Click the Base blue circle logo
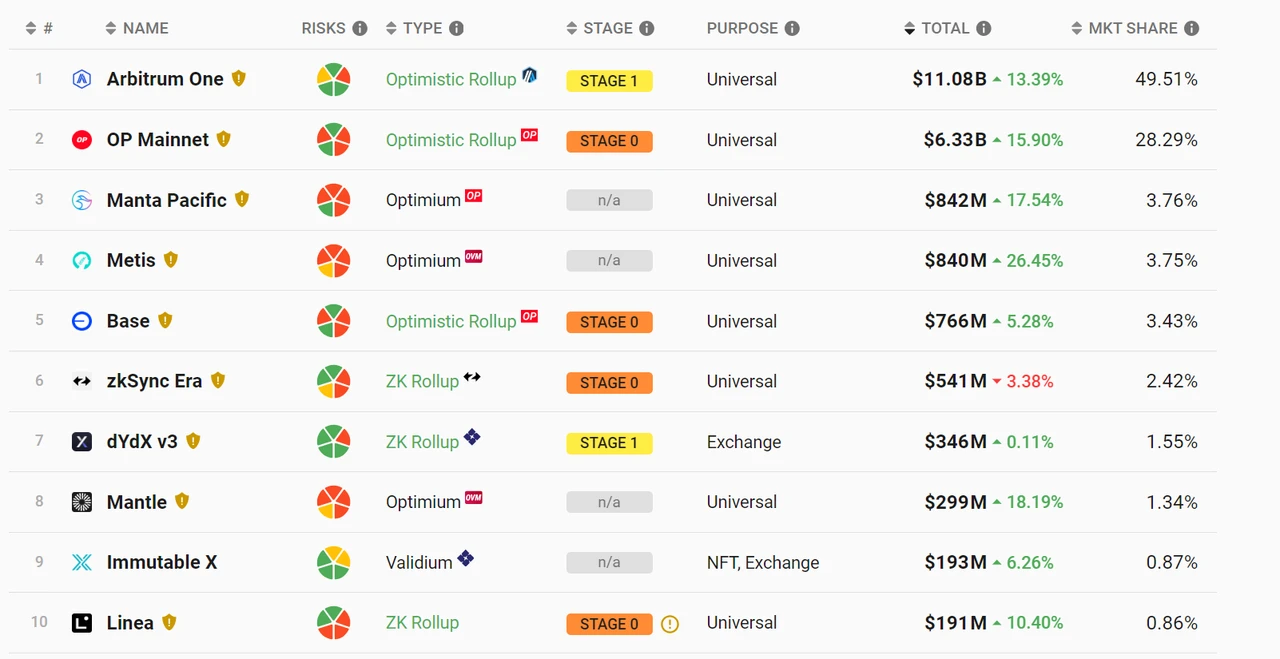Screen dimensions: 1280x659 (x=82, y=321)
